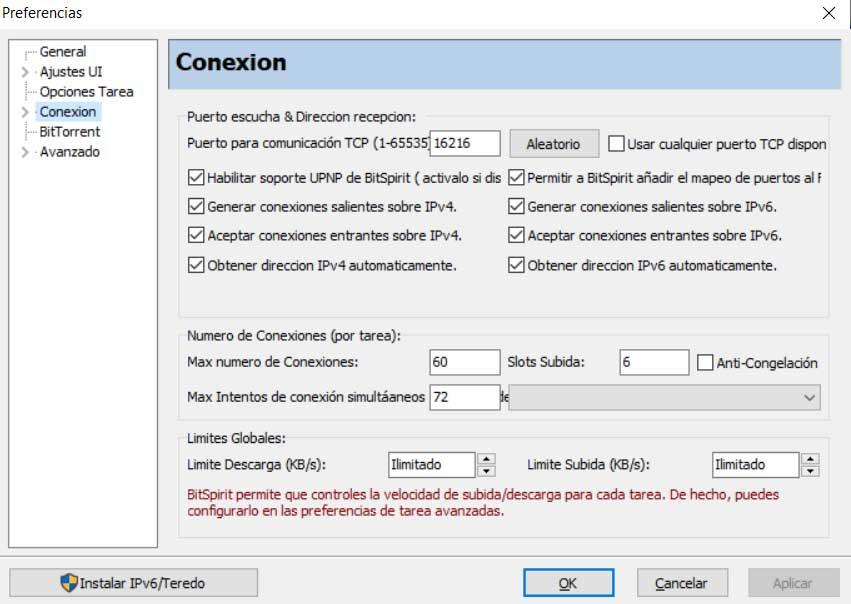Click the Numero de Conexiones group label
The image size is (851, 604).
coord(294,335)
